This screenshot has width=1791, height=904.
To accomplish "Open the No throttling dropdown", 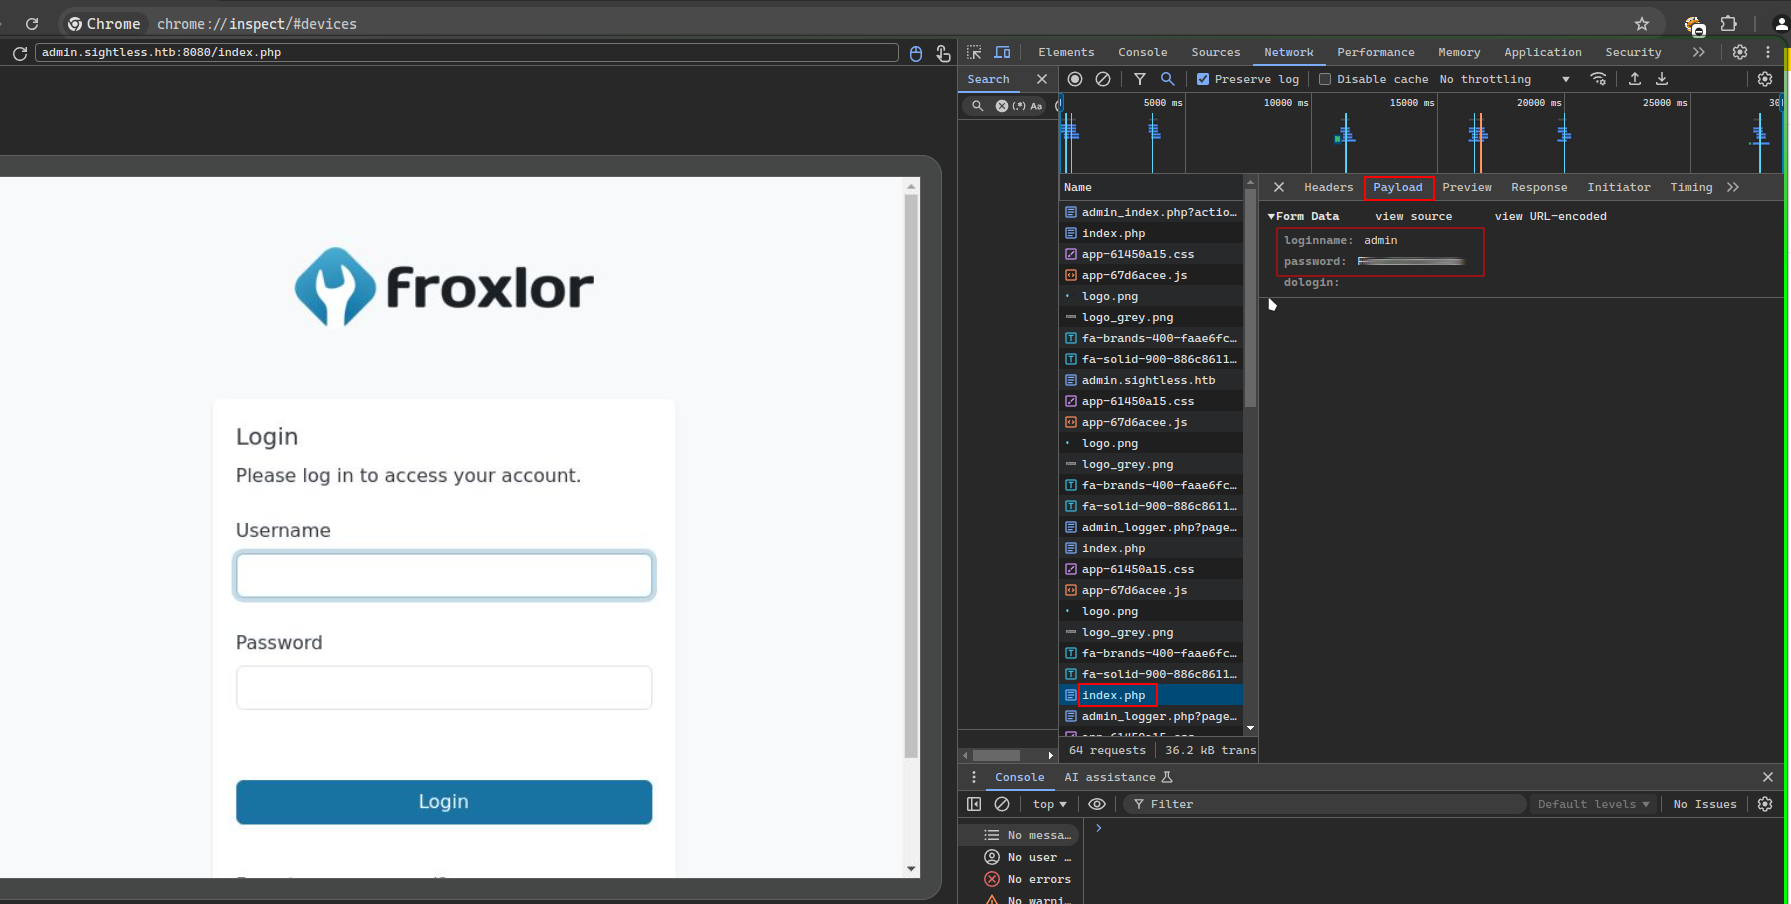I will (1505, 79).
